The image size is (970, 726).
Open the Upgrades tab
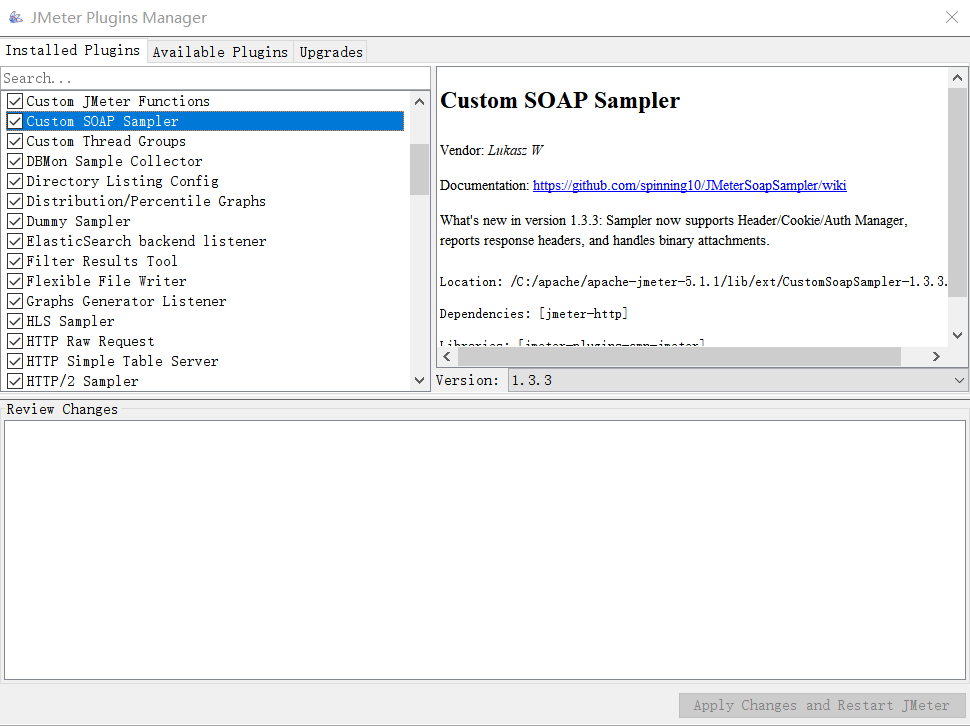[331, 52]
